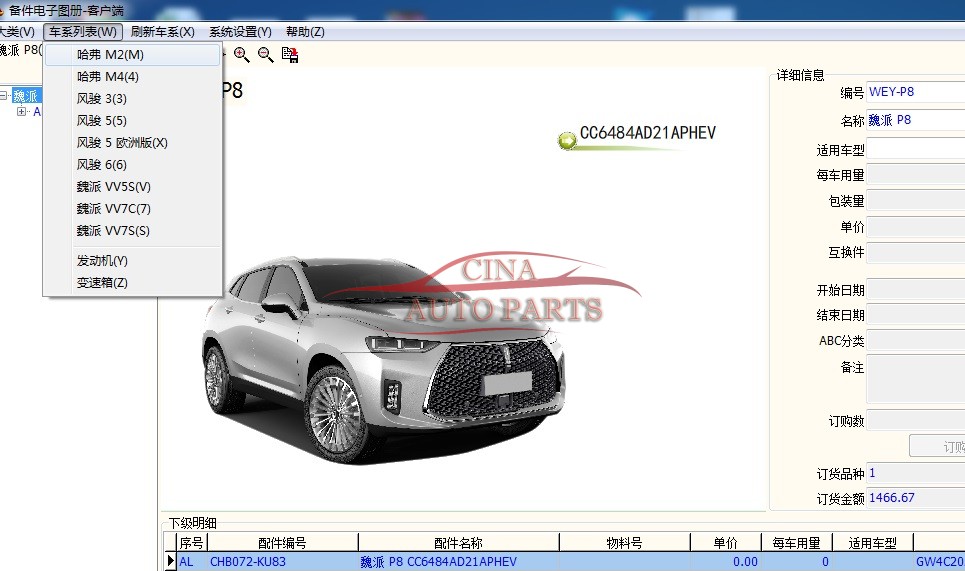Screen dimensions: 965x571
Task: Open the 刷新车系(X) menu
Action: 163,32
